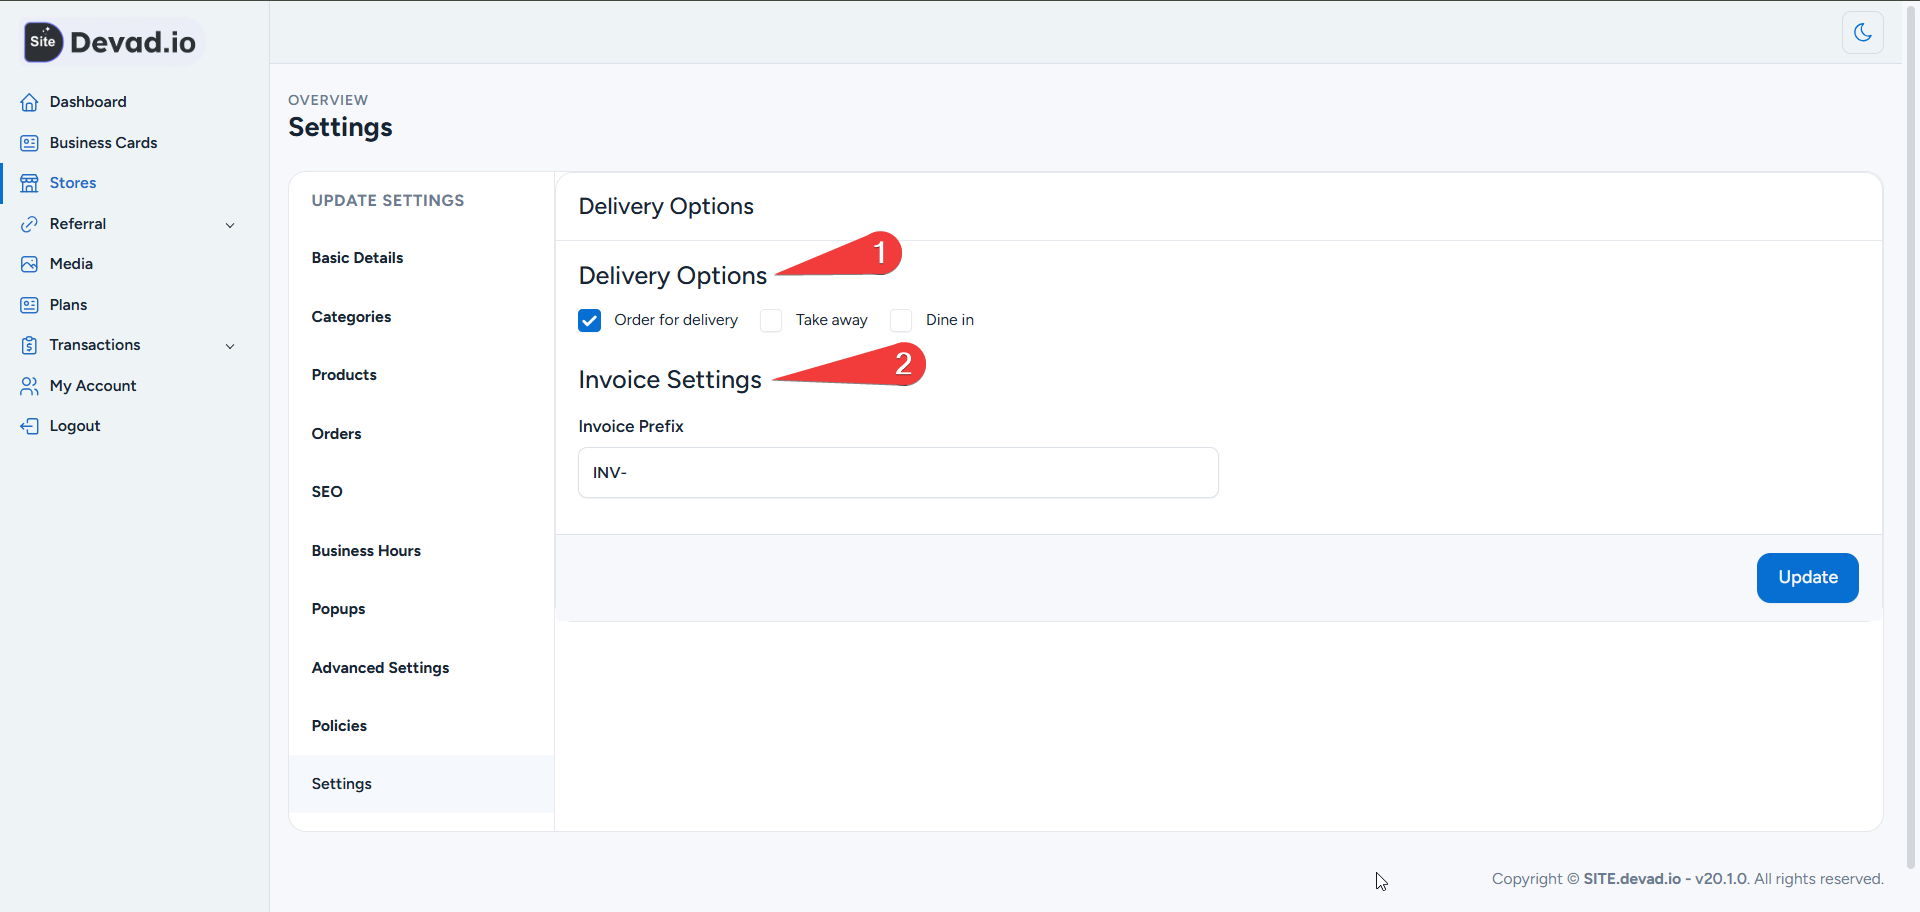
Task: Uncheck the Order for delivery checkbox
Action: (590, 320)
